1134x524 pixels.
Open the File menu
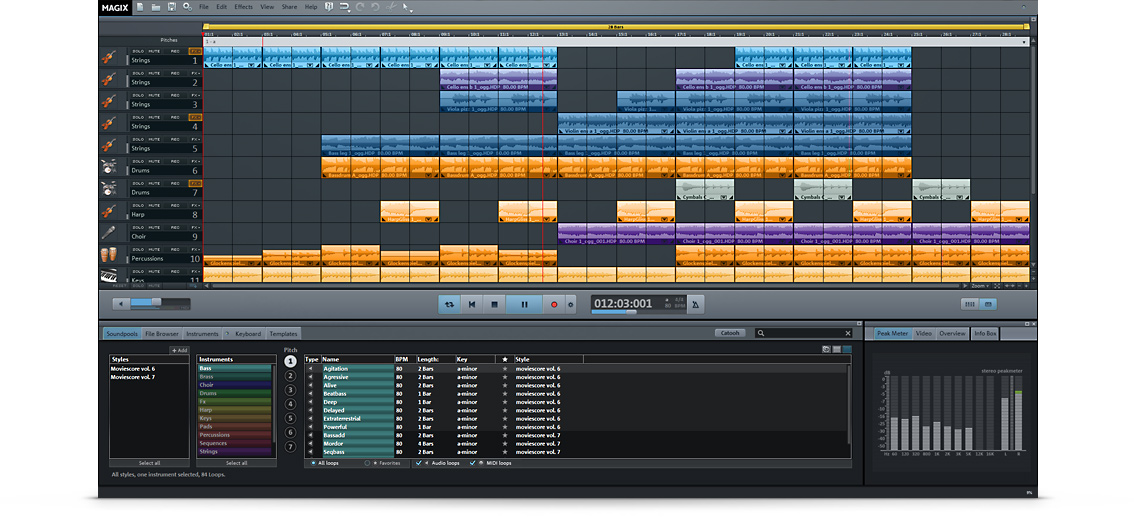point(204,7)
